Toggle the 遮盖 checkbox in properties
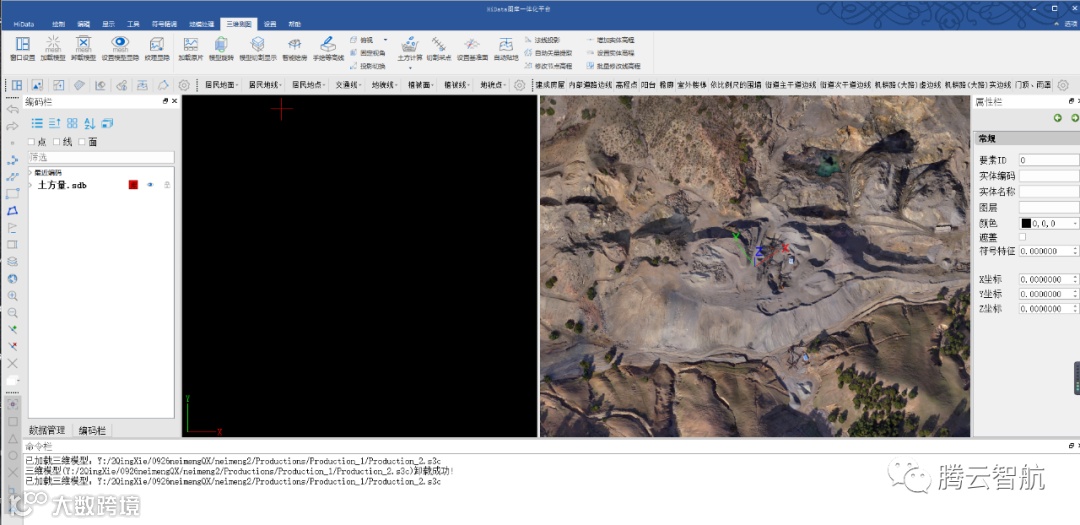 [x=1022, y=237]
